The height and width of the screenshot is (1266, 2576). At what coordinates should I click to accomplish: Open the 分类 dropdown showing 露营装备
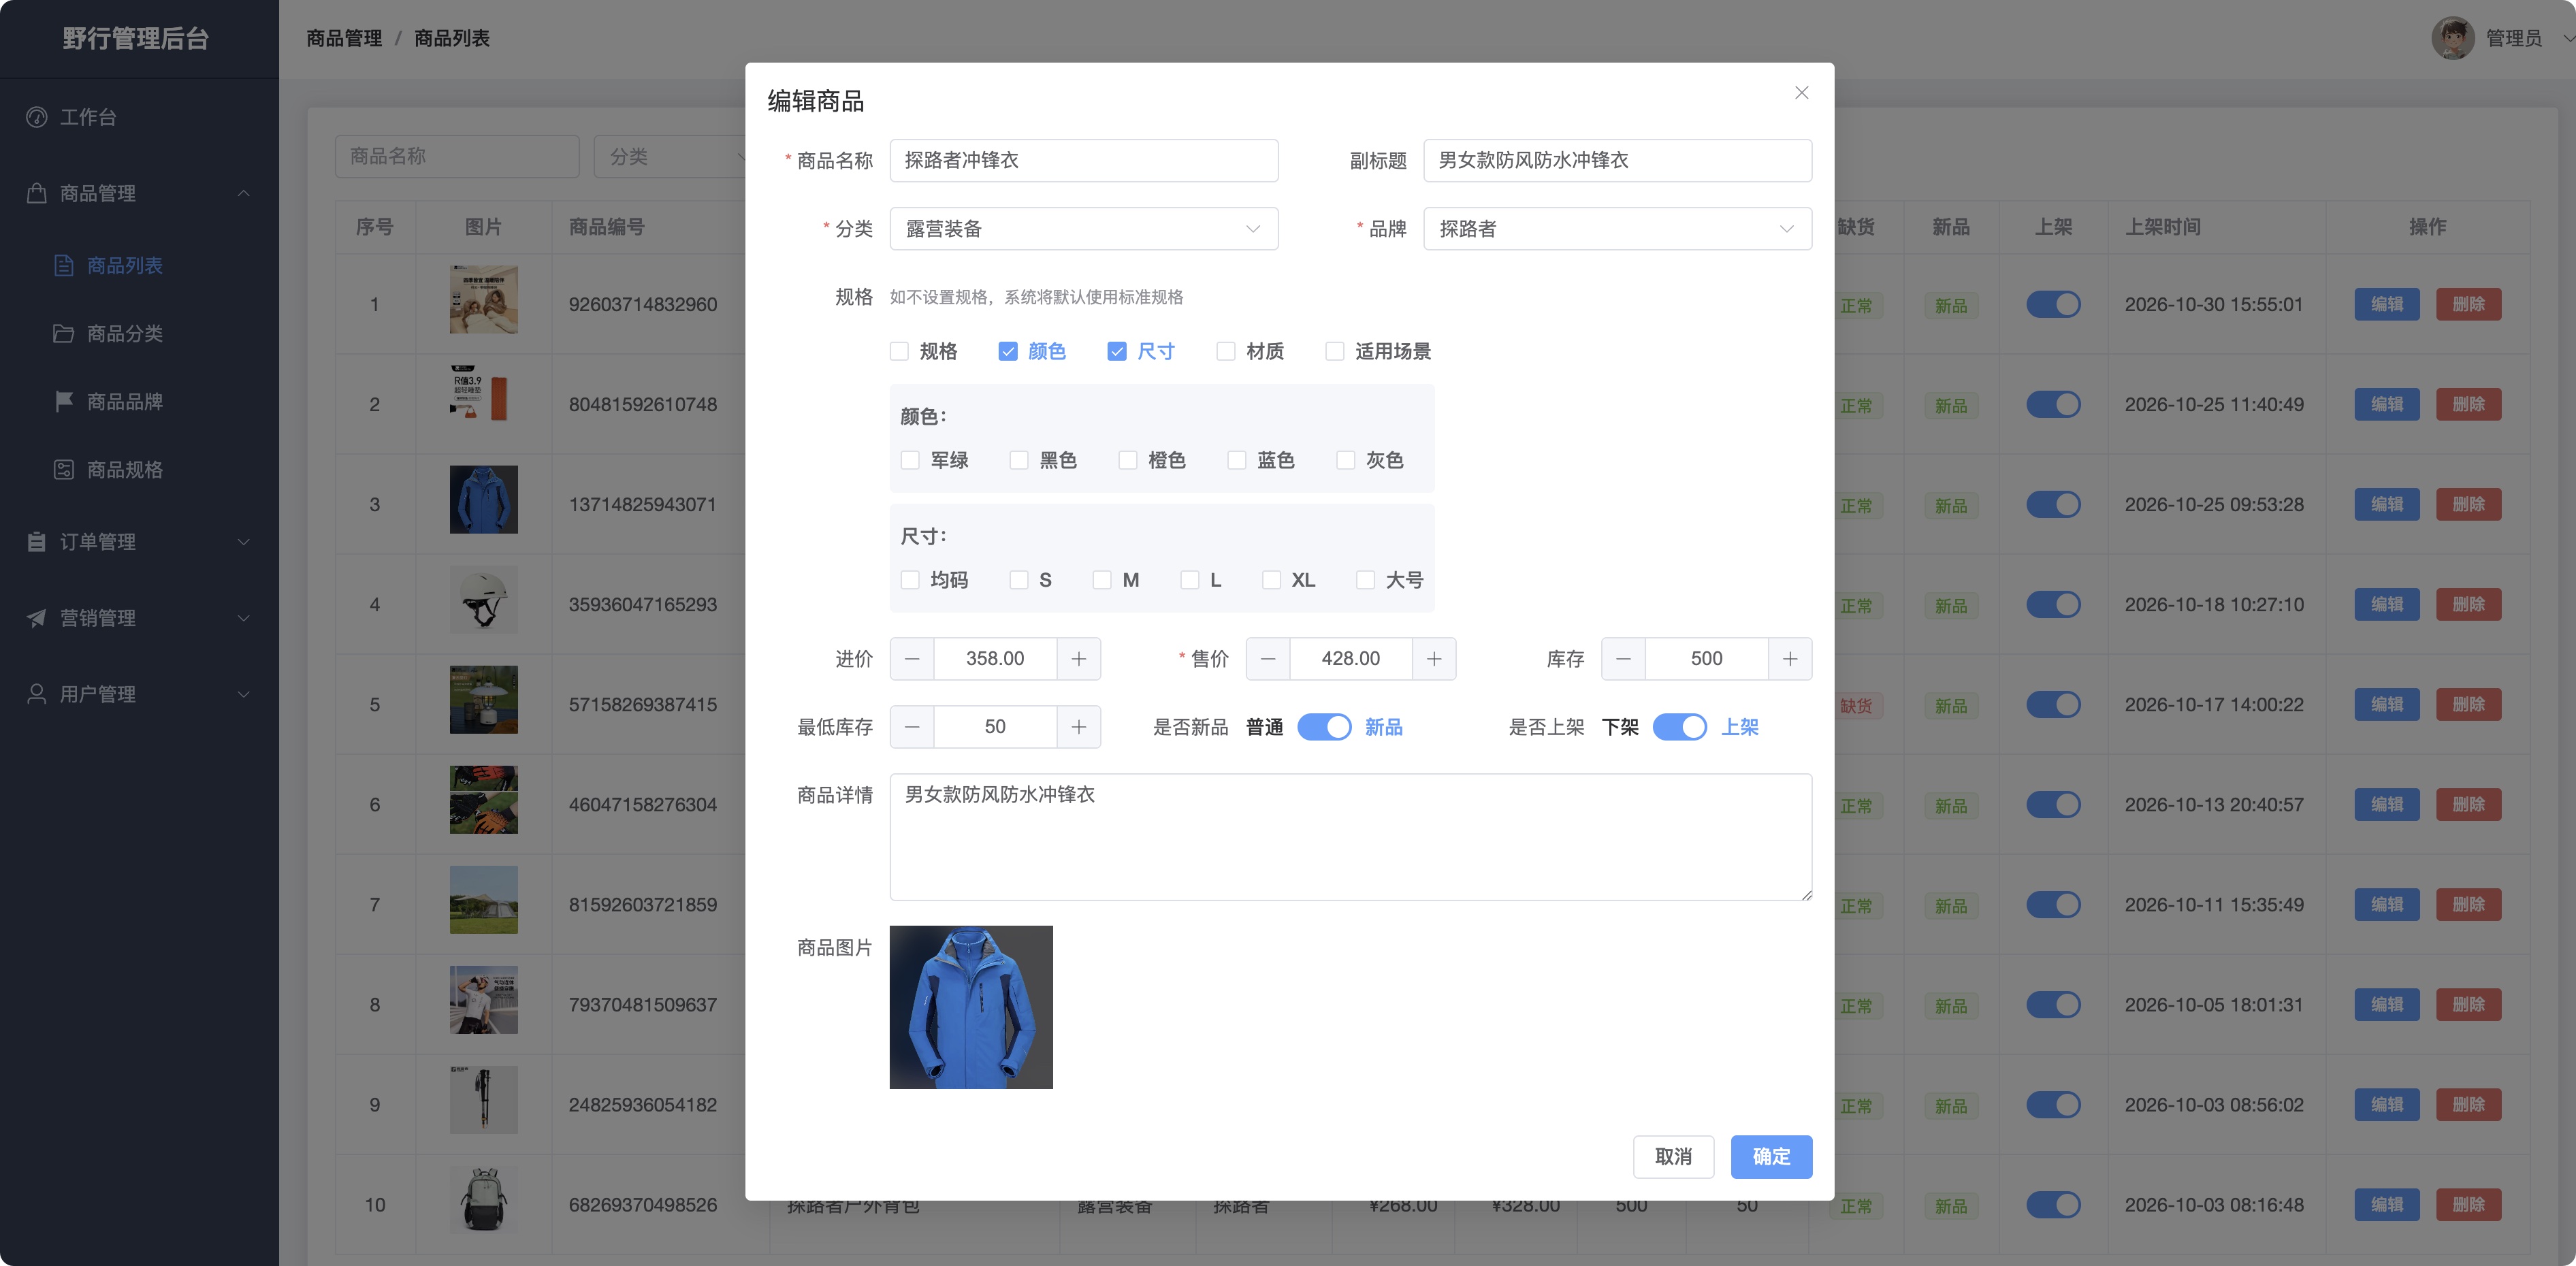click(1084, 229)
